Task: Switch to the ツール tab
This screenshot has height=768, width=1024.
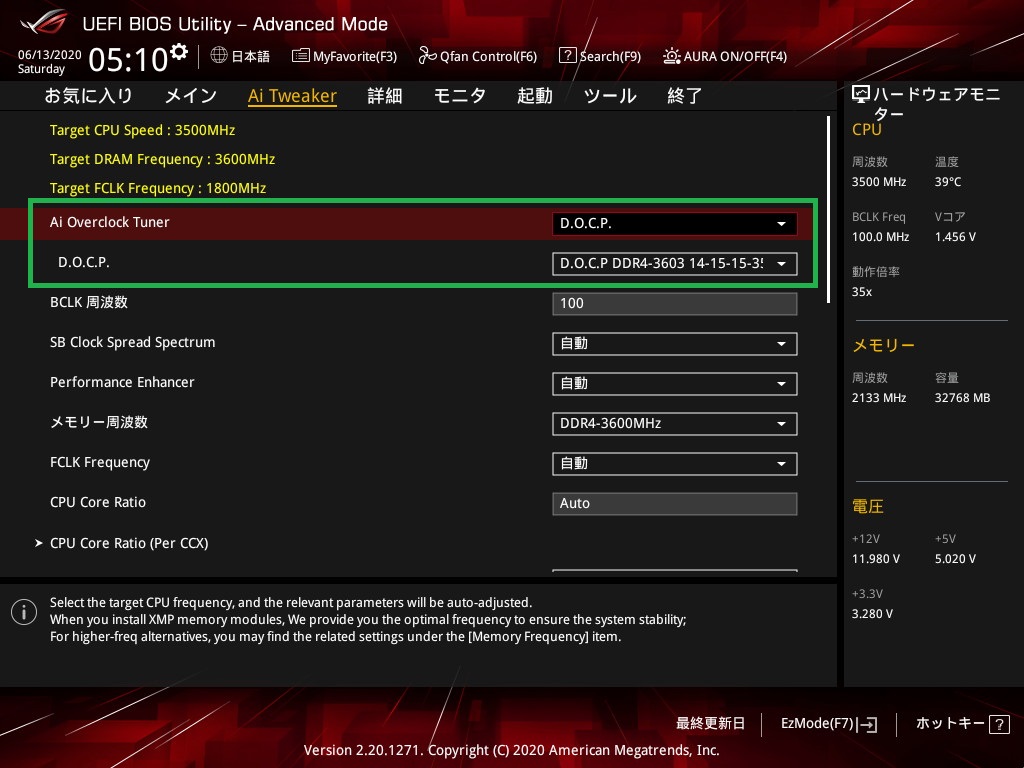Action: point(610,95)
